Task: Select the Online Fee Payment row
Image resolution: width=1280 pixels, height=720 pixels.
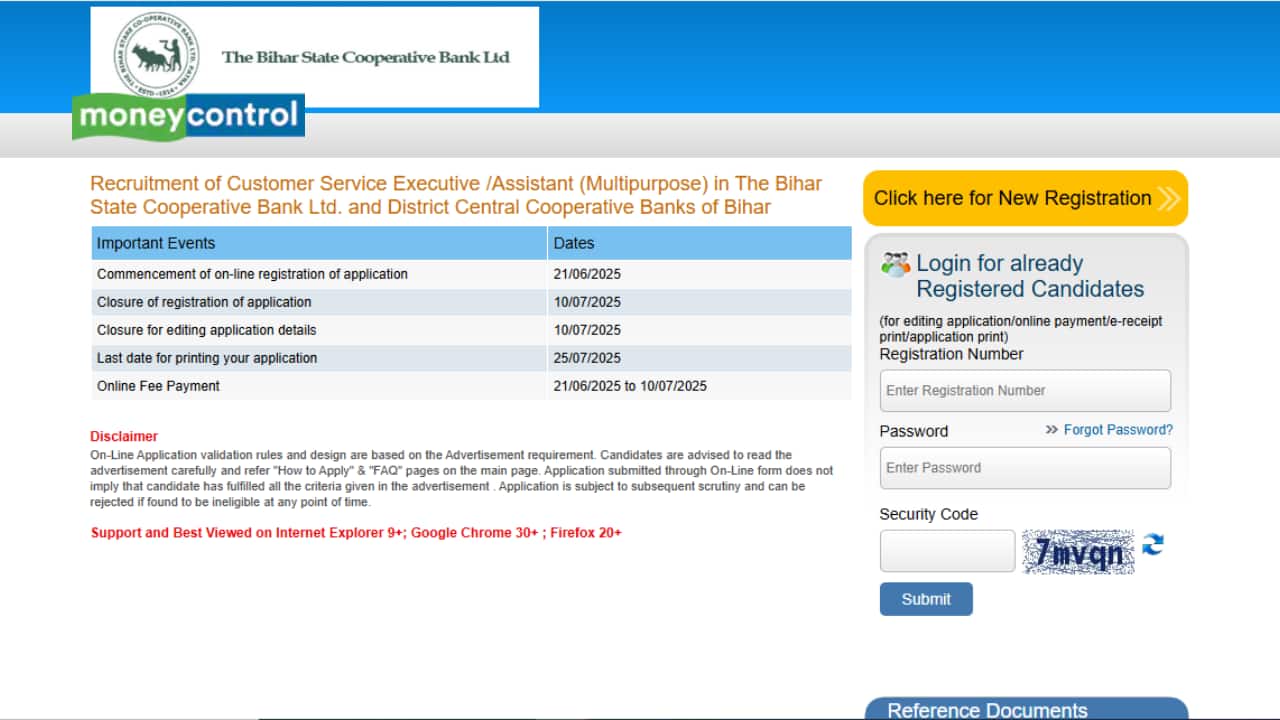Action: coord(400,386)
